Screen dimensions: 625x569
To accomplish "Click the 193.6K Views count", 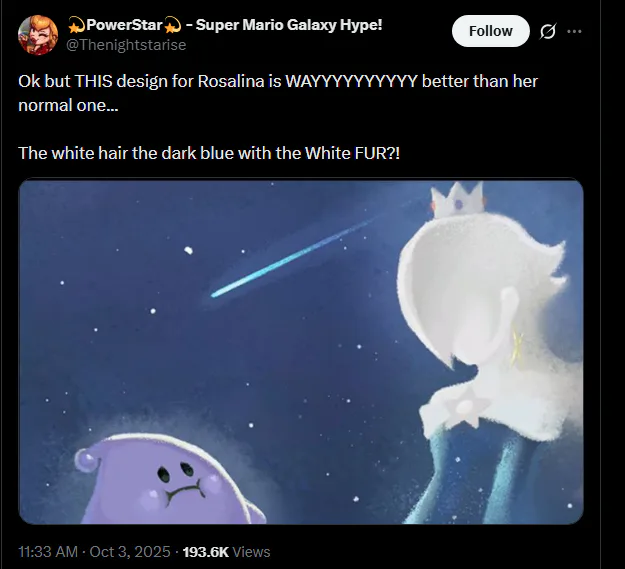I will tap(226, 551).
